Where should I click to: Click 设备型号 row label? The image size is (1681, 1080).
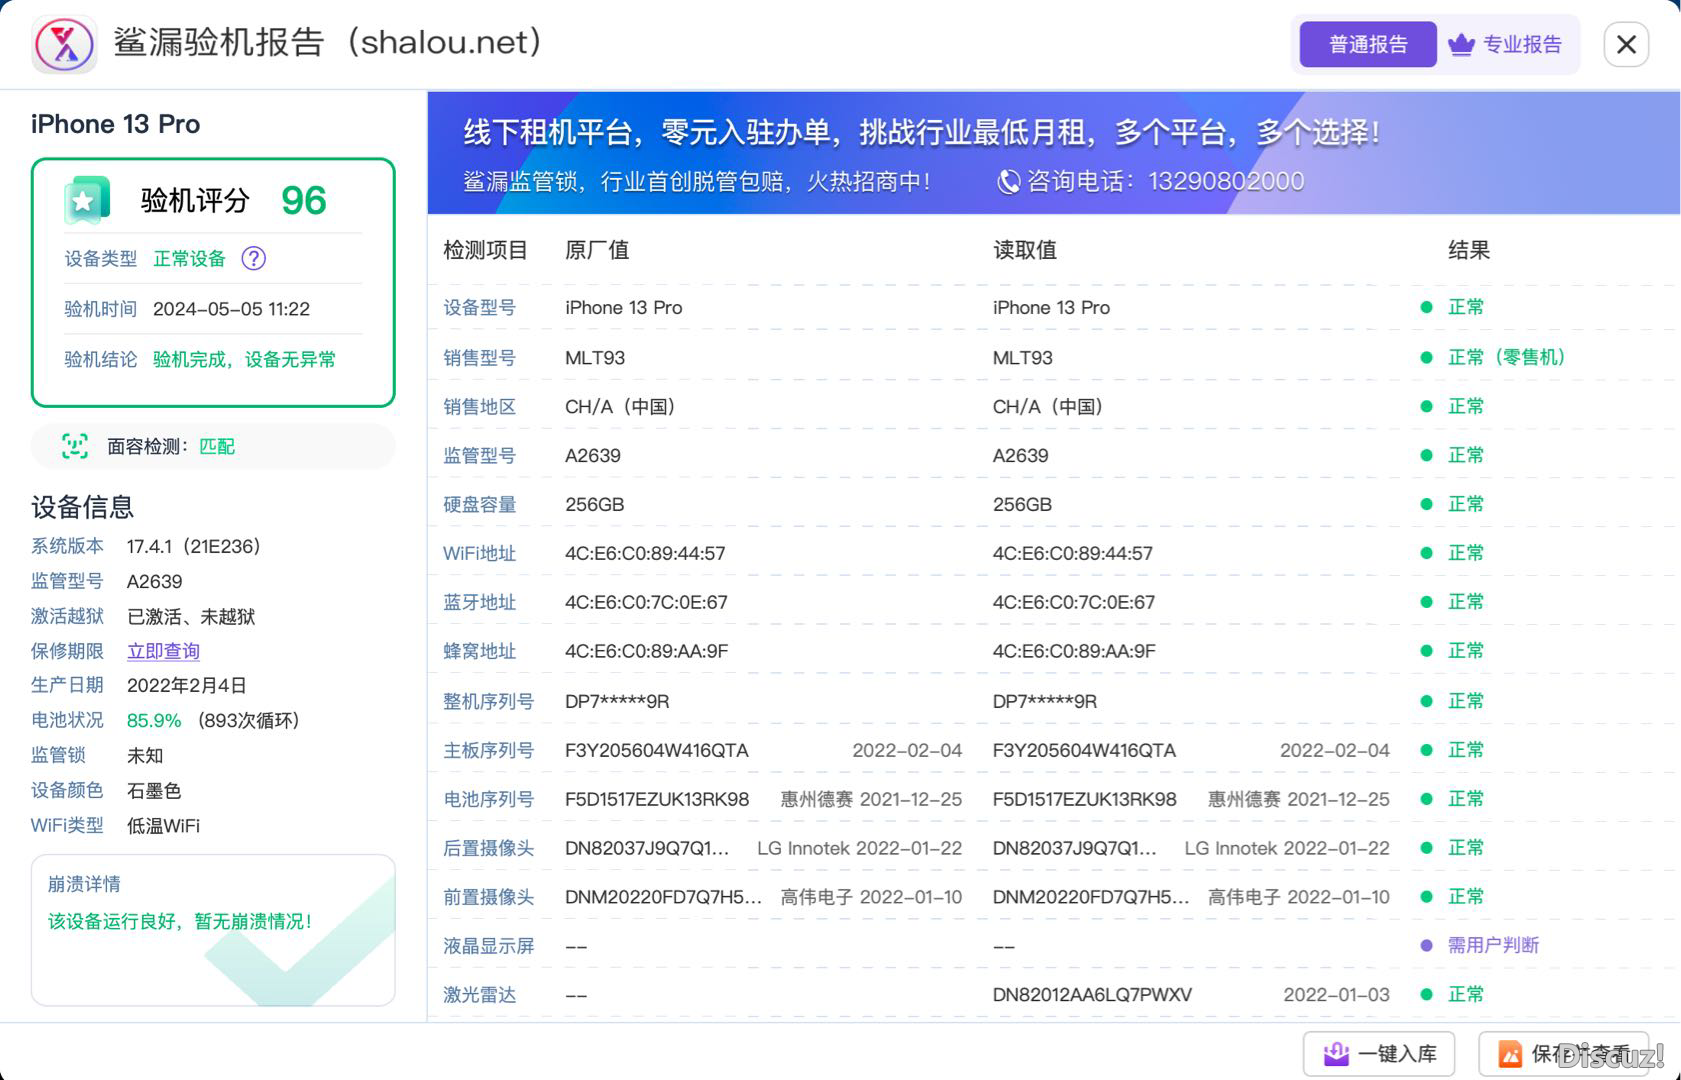pos(479,307)
